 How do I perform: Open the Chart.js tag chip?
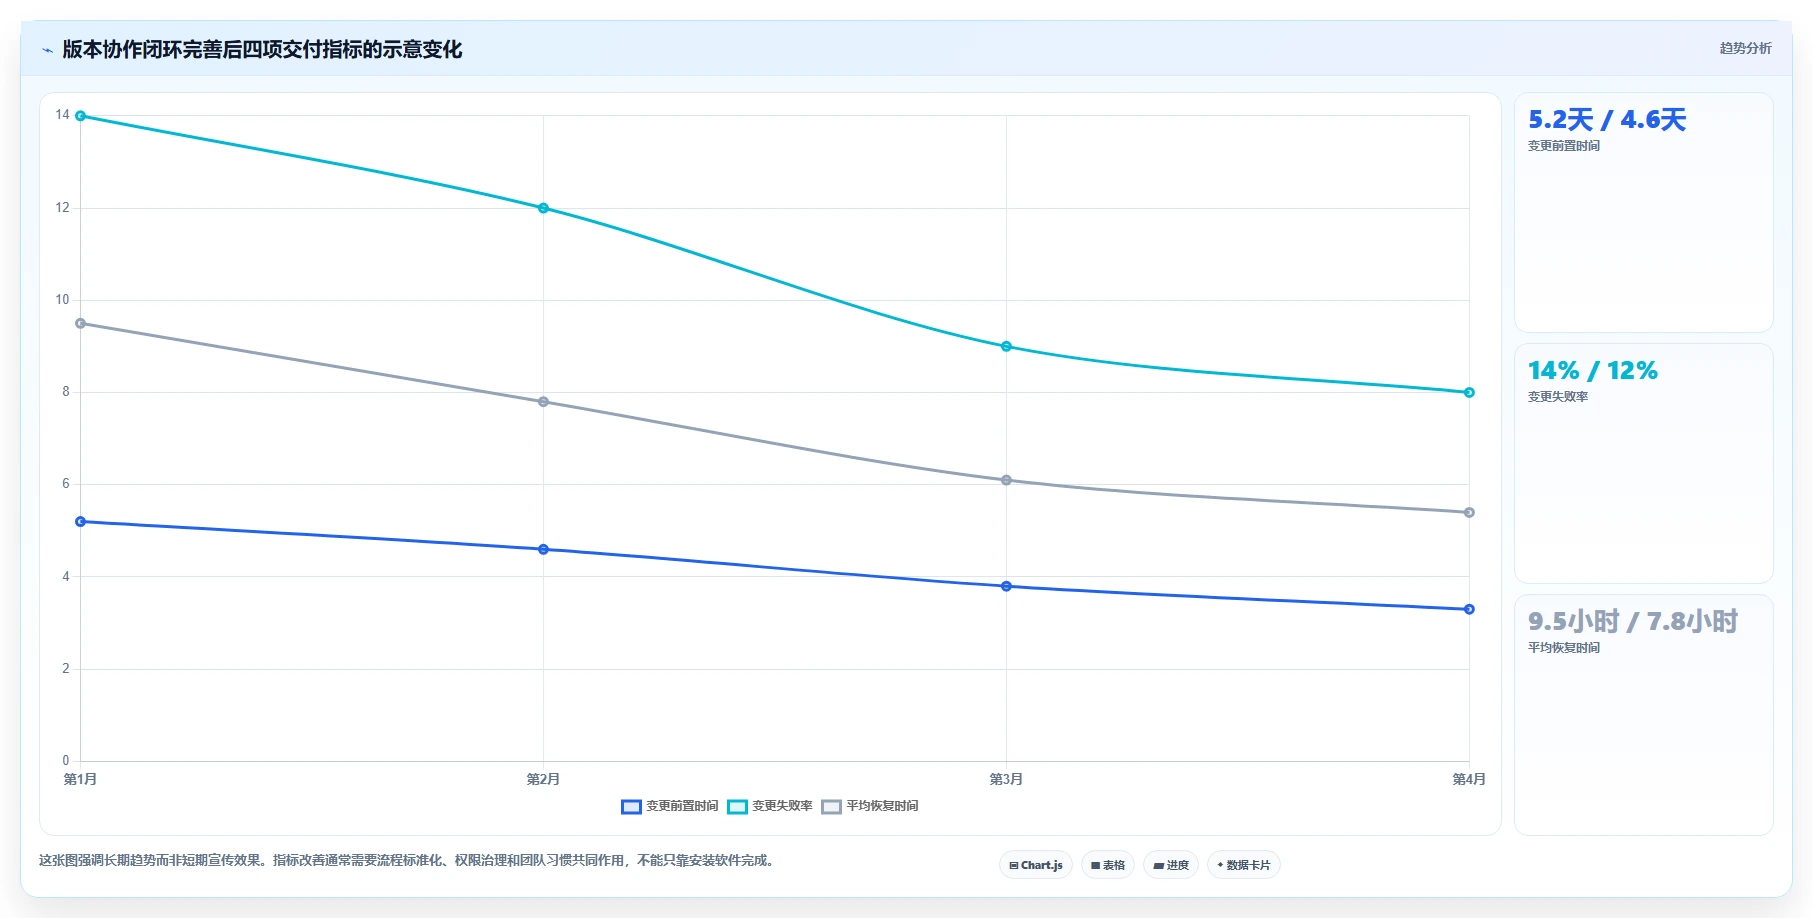(x=1036, y=865)
